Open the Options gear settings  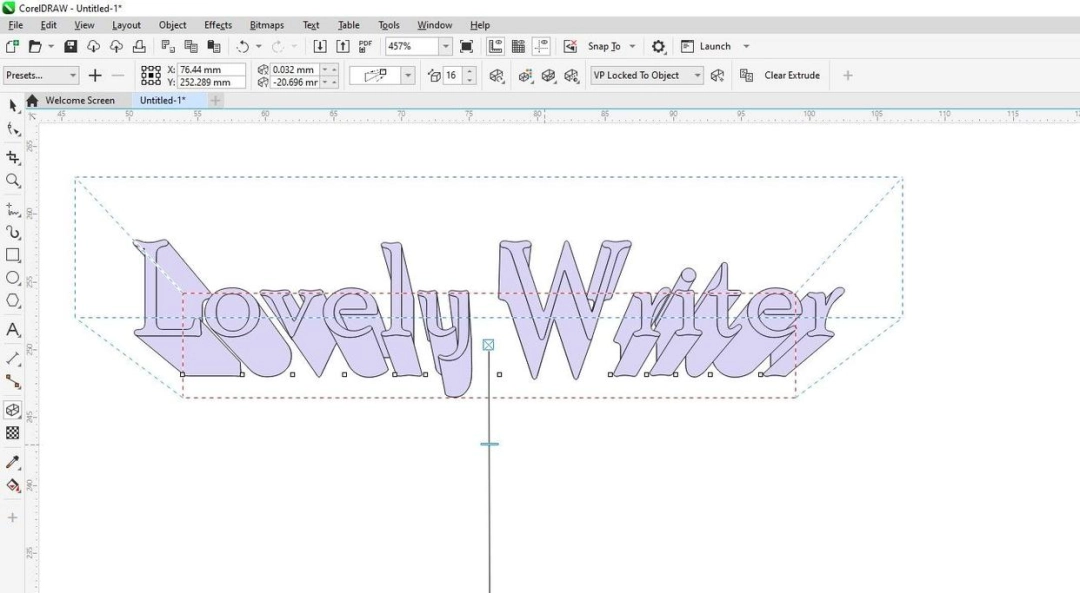pyautogui.click(x=658, y=46)
